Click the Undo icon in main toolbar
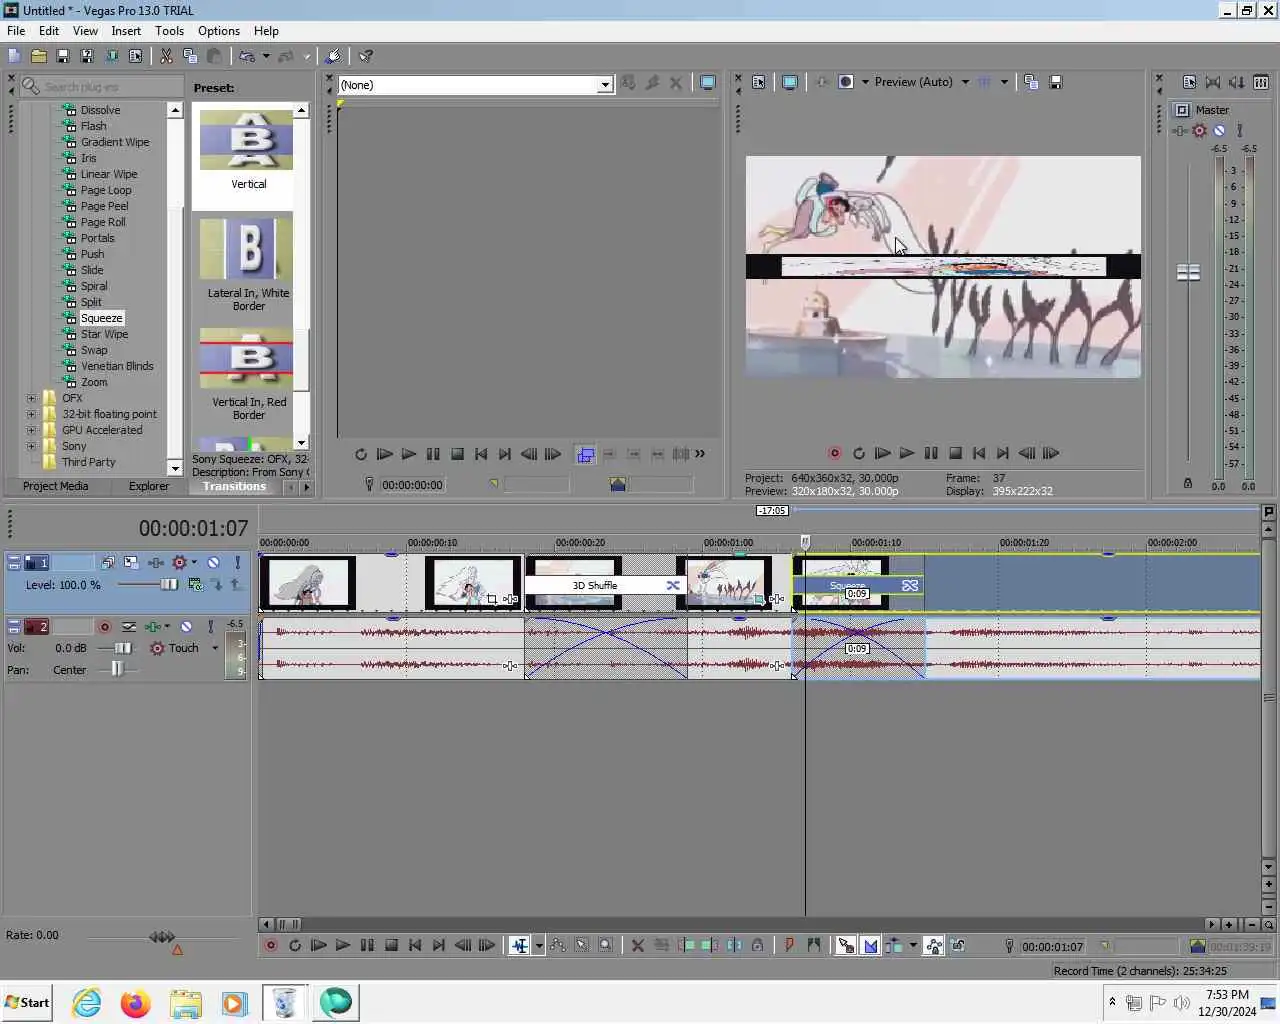The image size is (1280, 1024). coord(246,56)
